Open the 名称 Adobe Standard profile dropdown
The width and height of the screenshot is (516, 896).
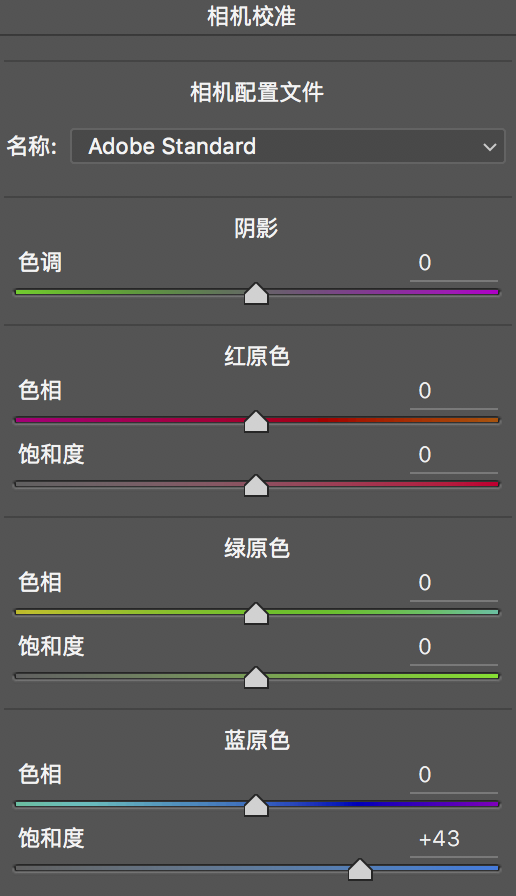[x=287, y=146]
